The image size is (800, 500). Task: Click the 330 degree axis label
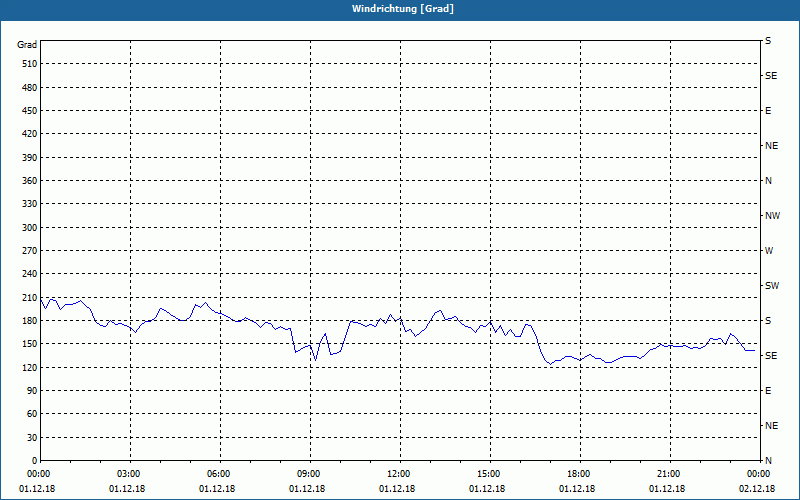point(30,204)
